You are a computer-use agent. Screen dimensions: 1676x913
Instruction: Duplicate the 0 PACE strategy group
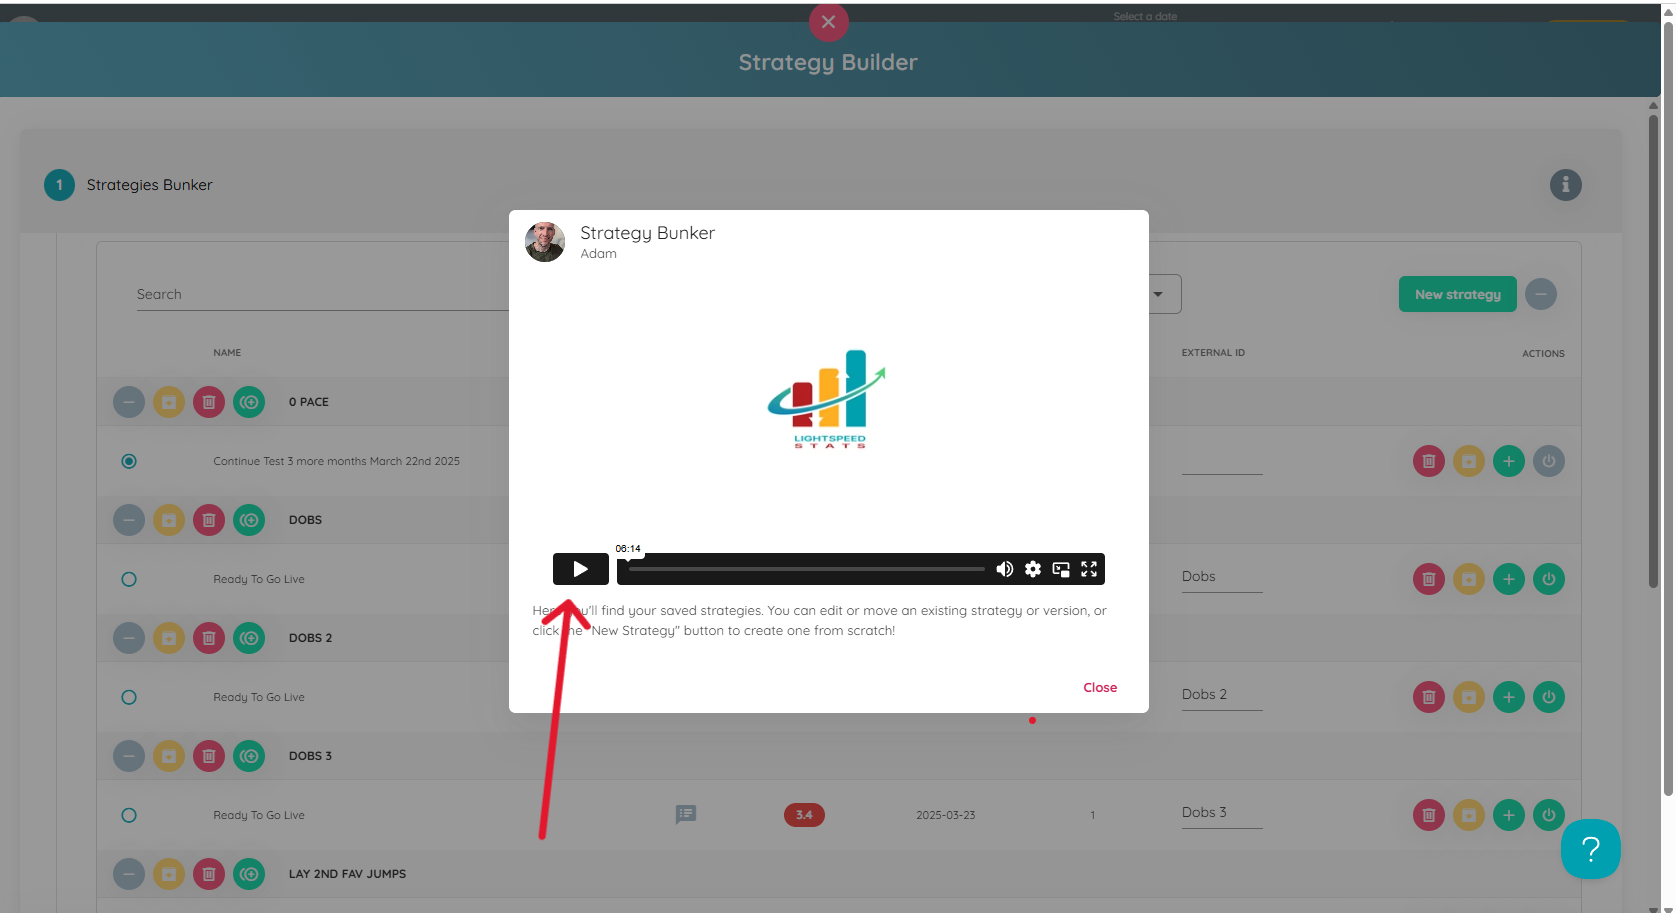coord(248,402)
